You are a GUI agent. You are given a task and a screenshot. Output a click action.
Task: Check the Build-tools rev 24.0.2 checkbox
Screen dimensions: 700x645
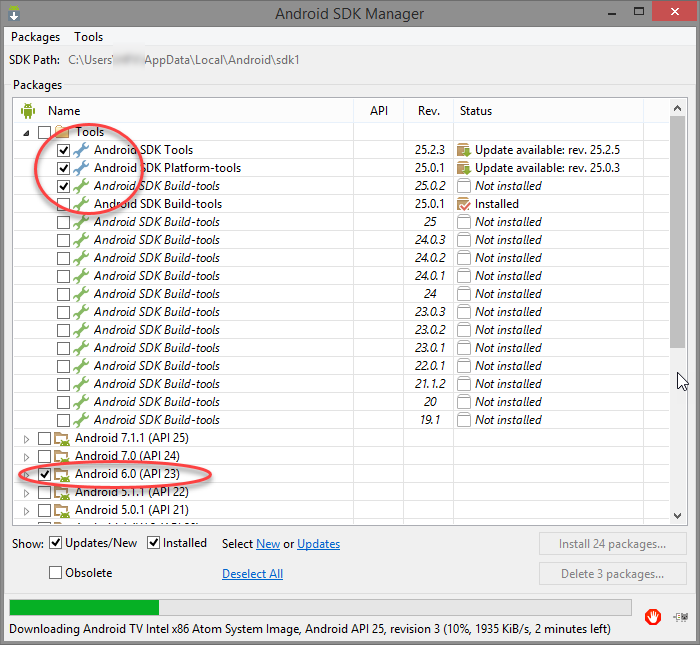tap(63, 258)
